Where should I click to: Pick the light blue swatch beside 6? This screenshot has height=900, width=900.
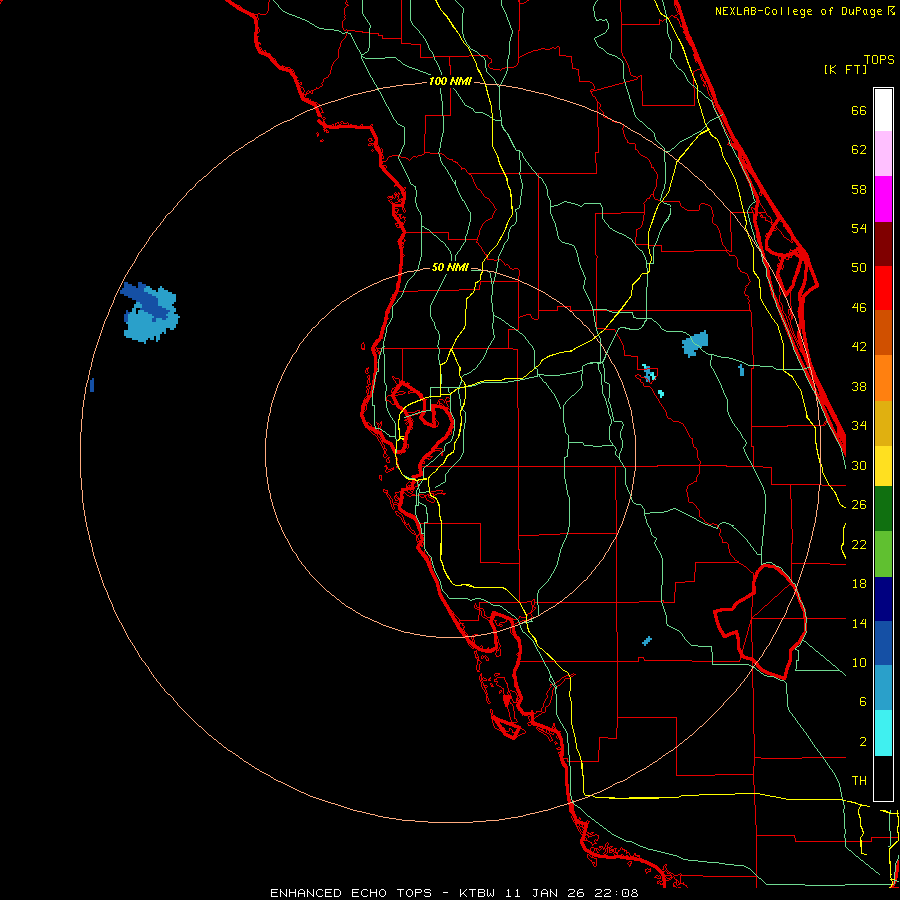[x=883, y=688]
